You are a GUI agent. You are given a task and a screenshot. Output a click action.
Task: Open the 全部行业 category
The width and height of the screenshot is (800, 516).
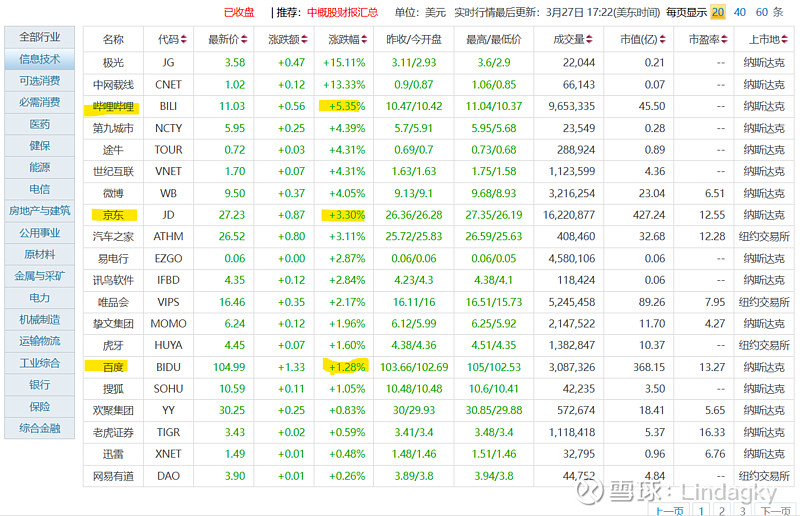coord(40,37)
